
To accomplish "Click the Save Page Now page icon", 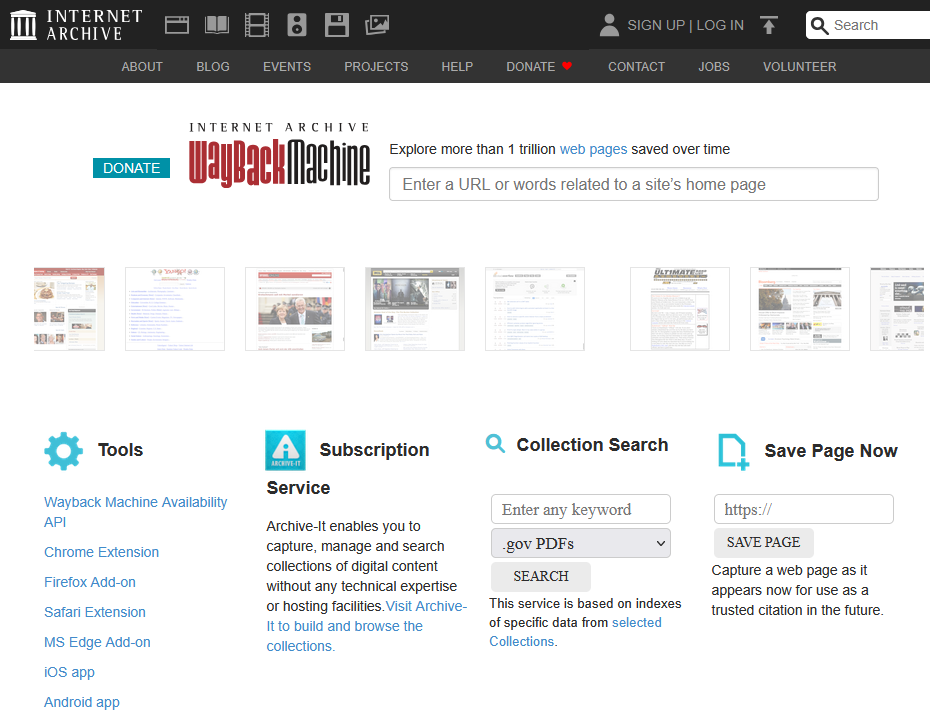I will click(733, 452).
